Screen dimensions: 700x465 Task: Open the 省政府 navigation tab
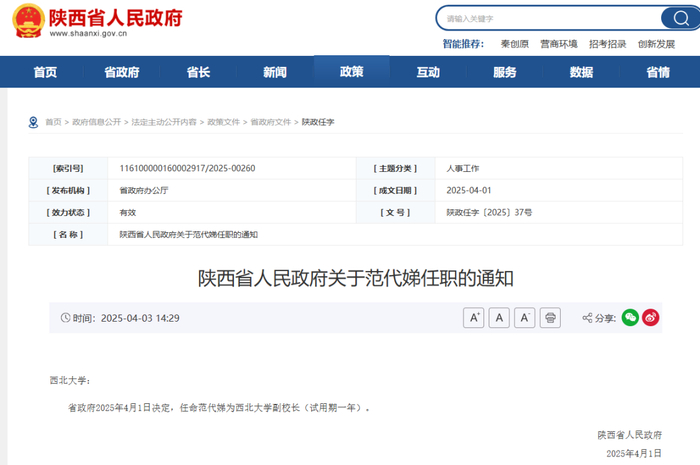coord(122,72)
